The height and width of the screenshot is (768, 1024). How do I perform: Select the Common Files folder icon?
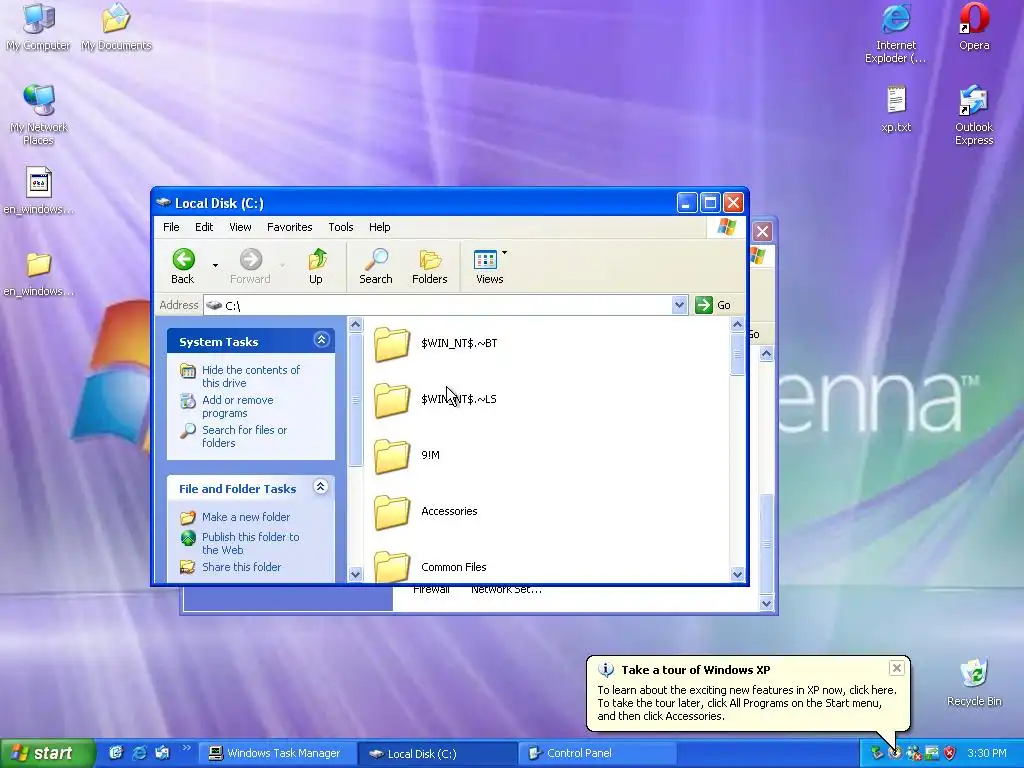[x=392, y=566]
